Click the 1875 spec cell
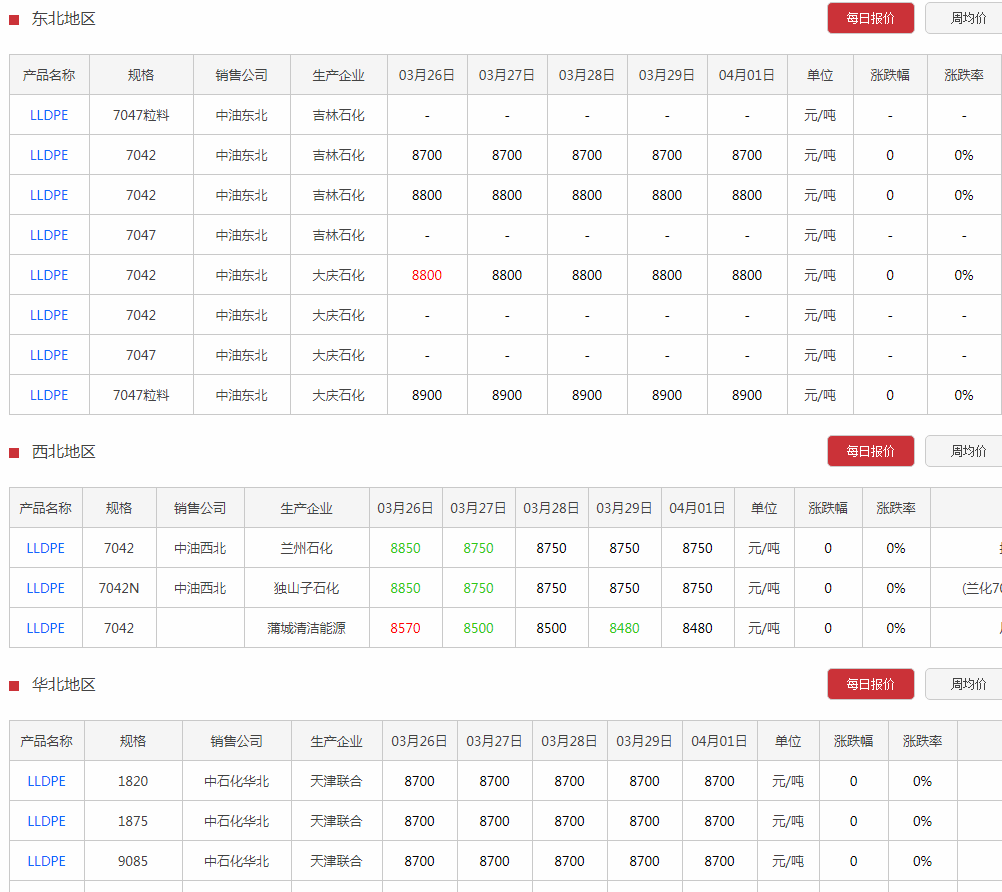The width and height of the screenshot is (1002, 892). click(x=133, y=821)
